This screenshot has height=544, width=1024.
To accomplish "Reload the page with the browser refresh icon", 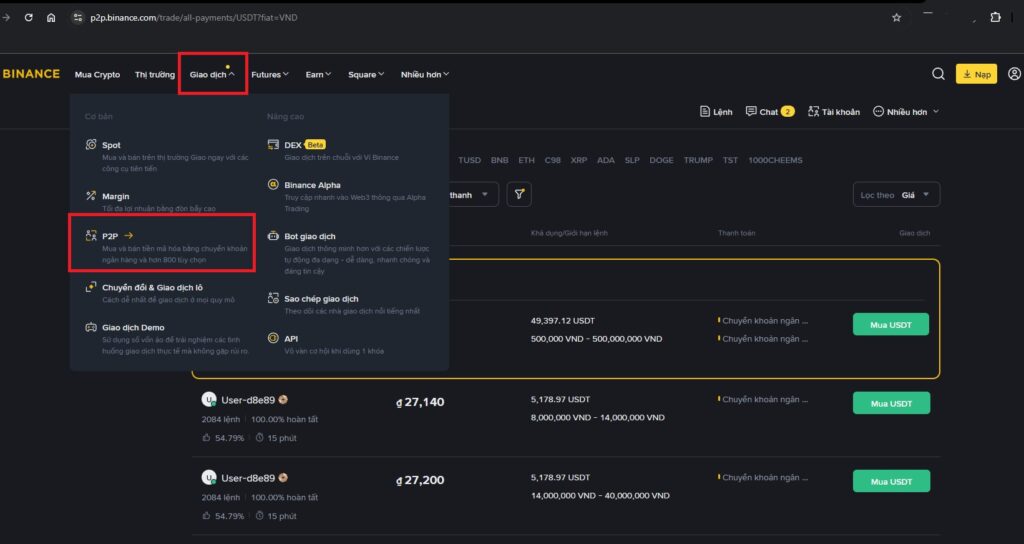I will tap(28, 18).
